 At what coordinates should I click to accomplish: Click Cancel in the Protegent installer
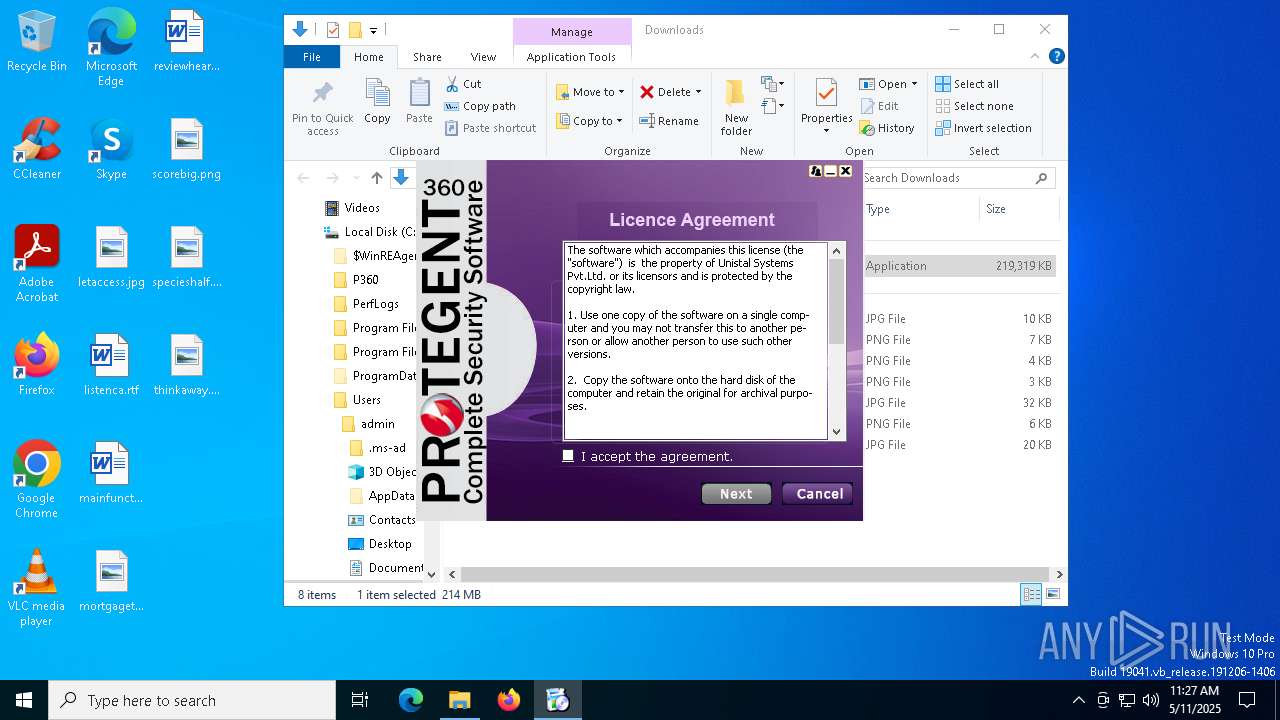(820, 494)
